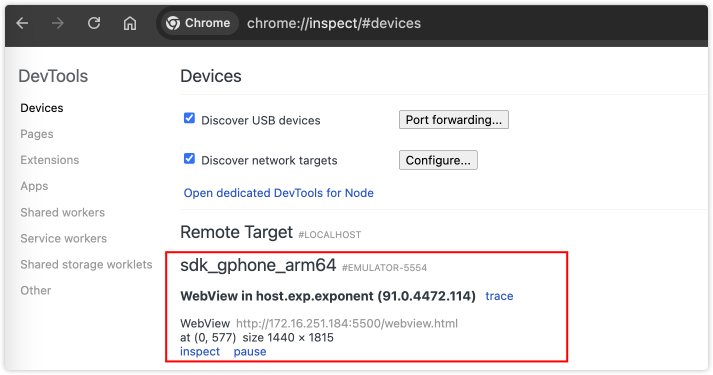Click the browser forward arrow
The image size is (713, 375).
click(x=58, y=23)
